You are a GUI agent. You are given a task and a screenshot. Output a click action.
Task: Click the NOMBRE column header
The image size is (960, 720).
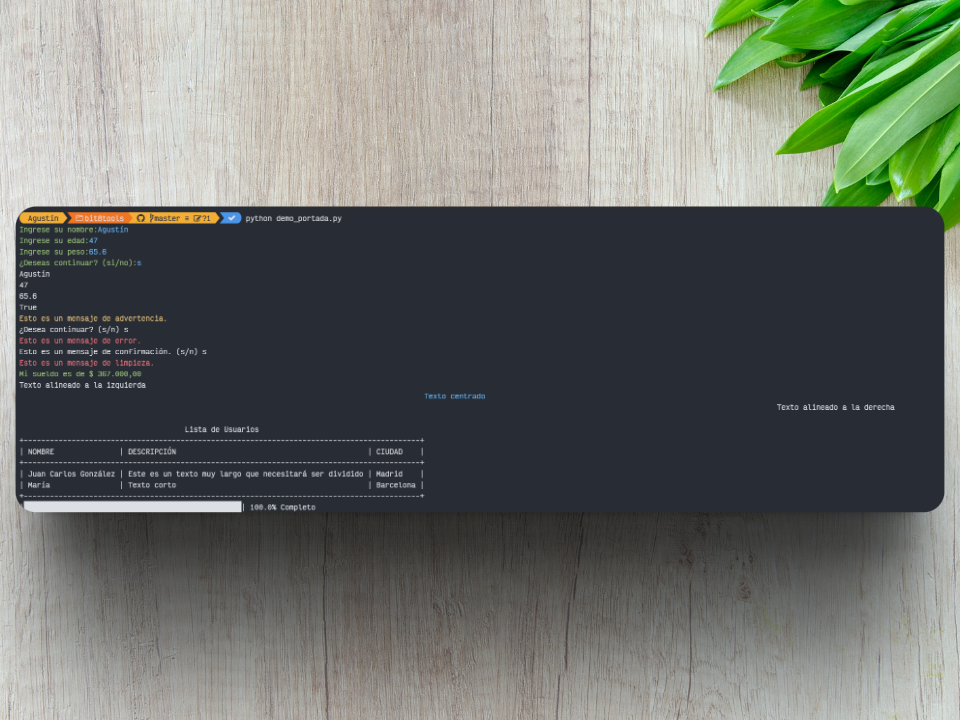[41, 452]
